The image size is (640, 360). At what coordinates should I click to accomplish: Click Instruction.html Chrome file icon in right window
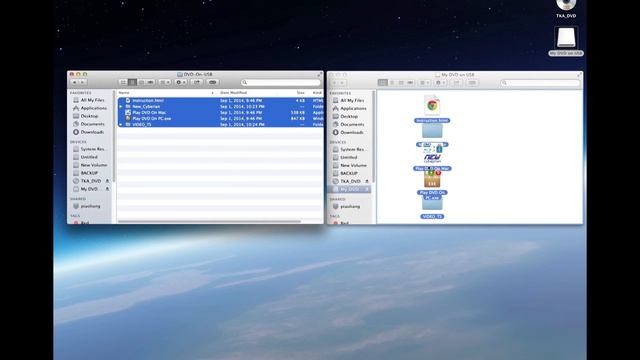(x=432, y=106)
